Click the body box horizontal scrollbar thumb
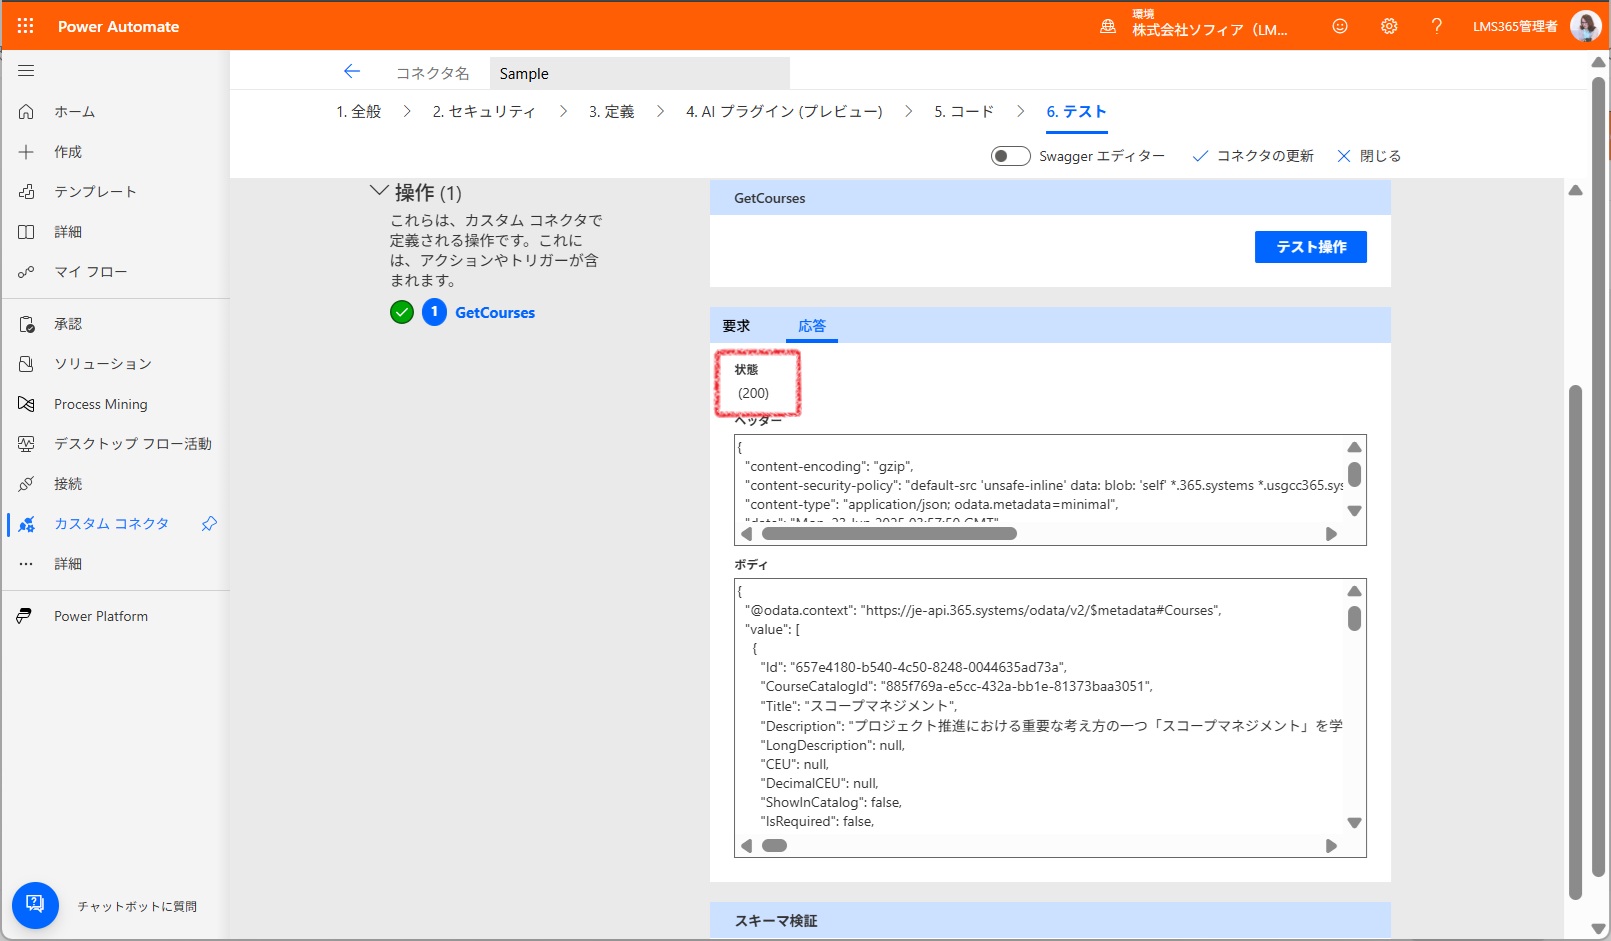The width and height of the screenshot is (1611, 941). [x=774, y=846]
